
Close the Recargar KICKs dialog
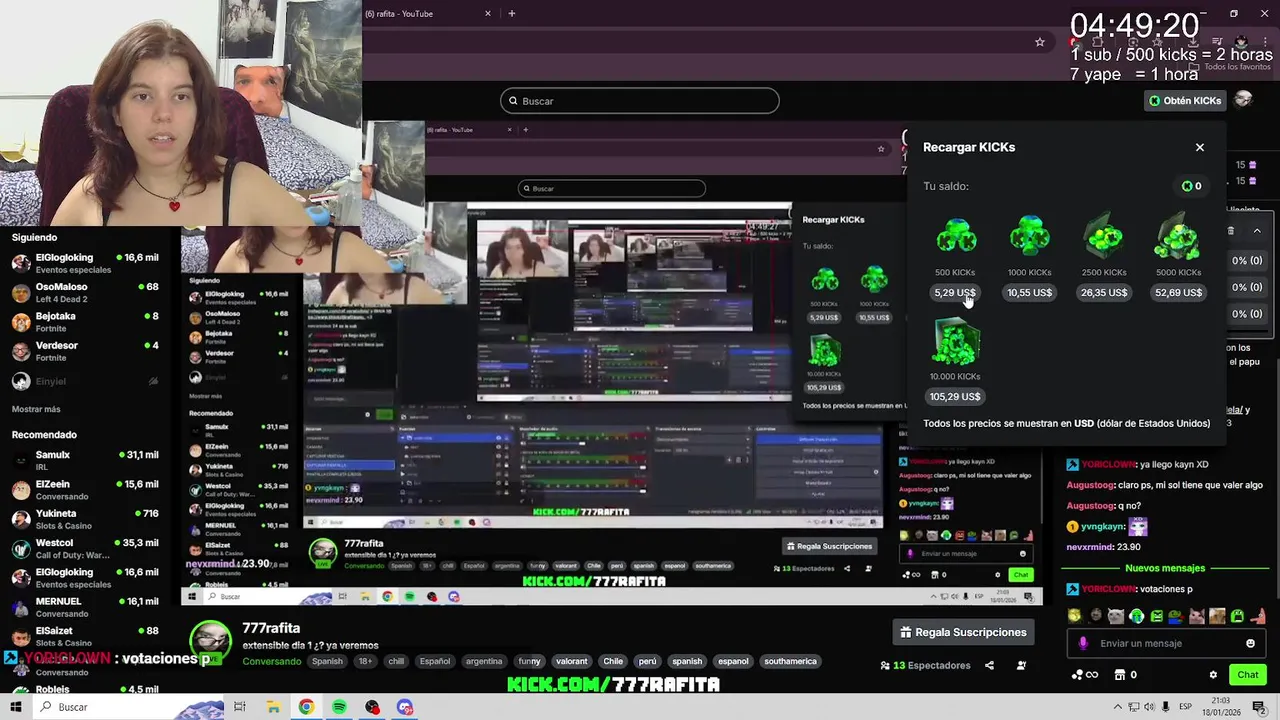pos(1200,147)
